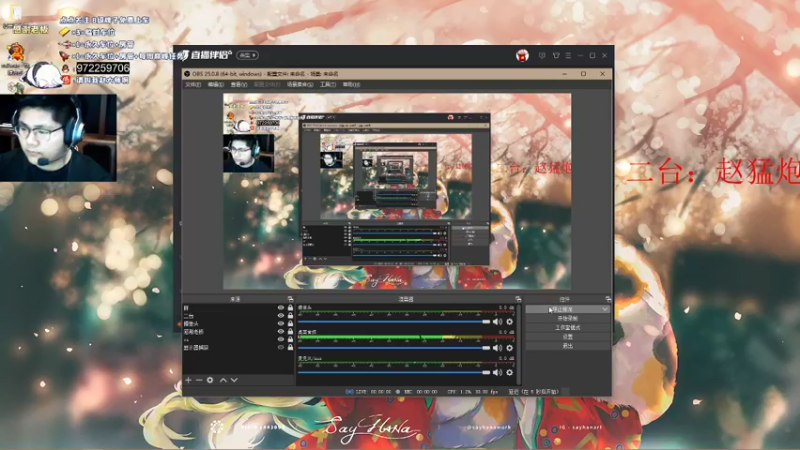Click the 退出 exit button in controls

[x=568, y=346]
